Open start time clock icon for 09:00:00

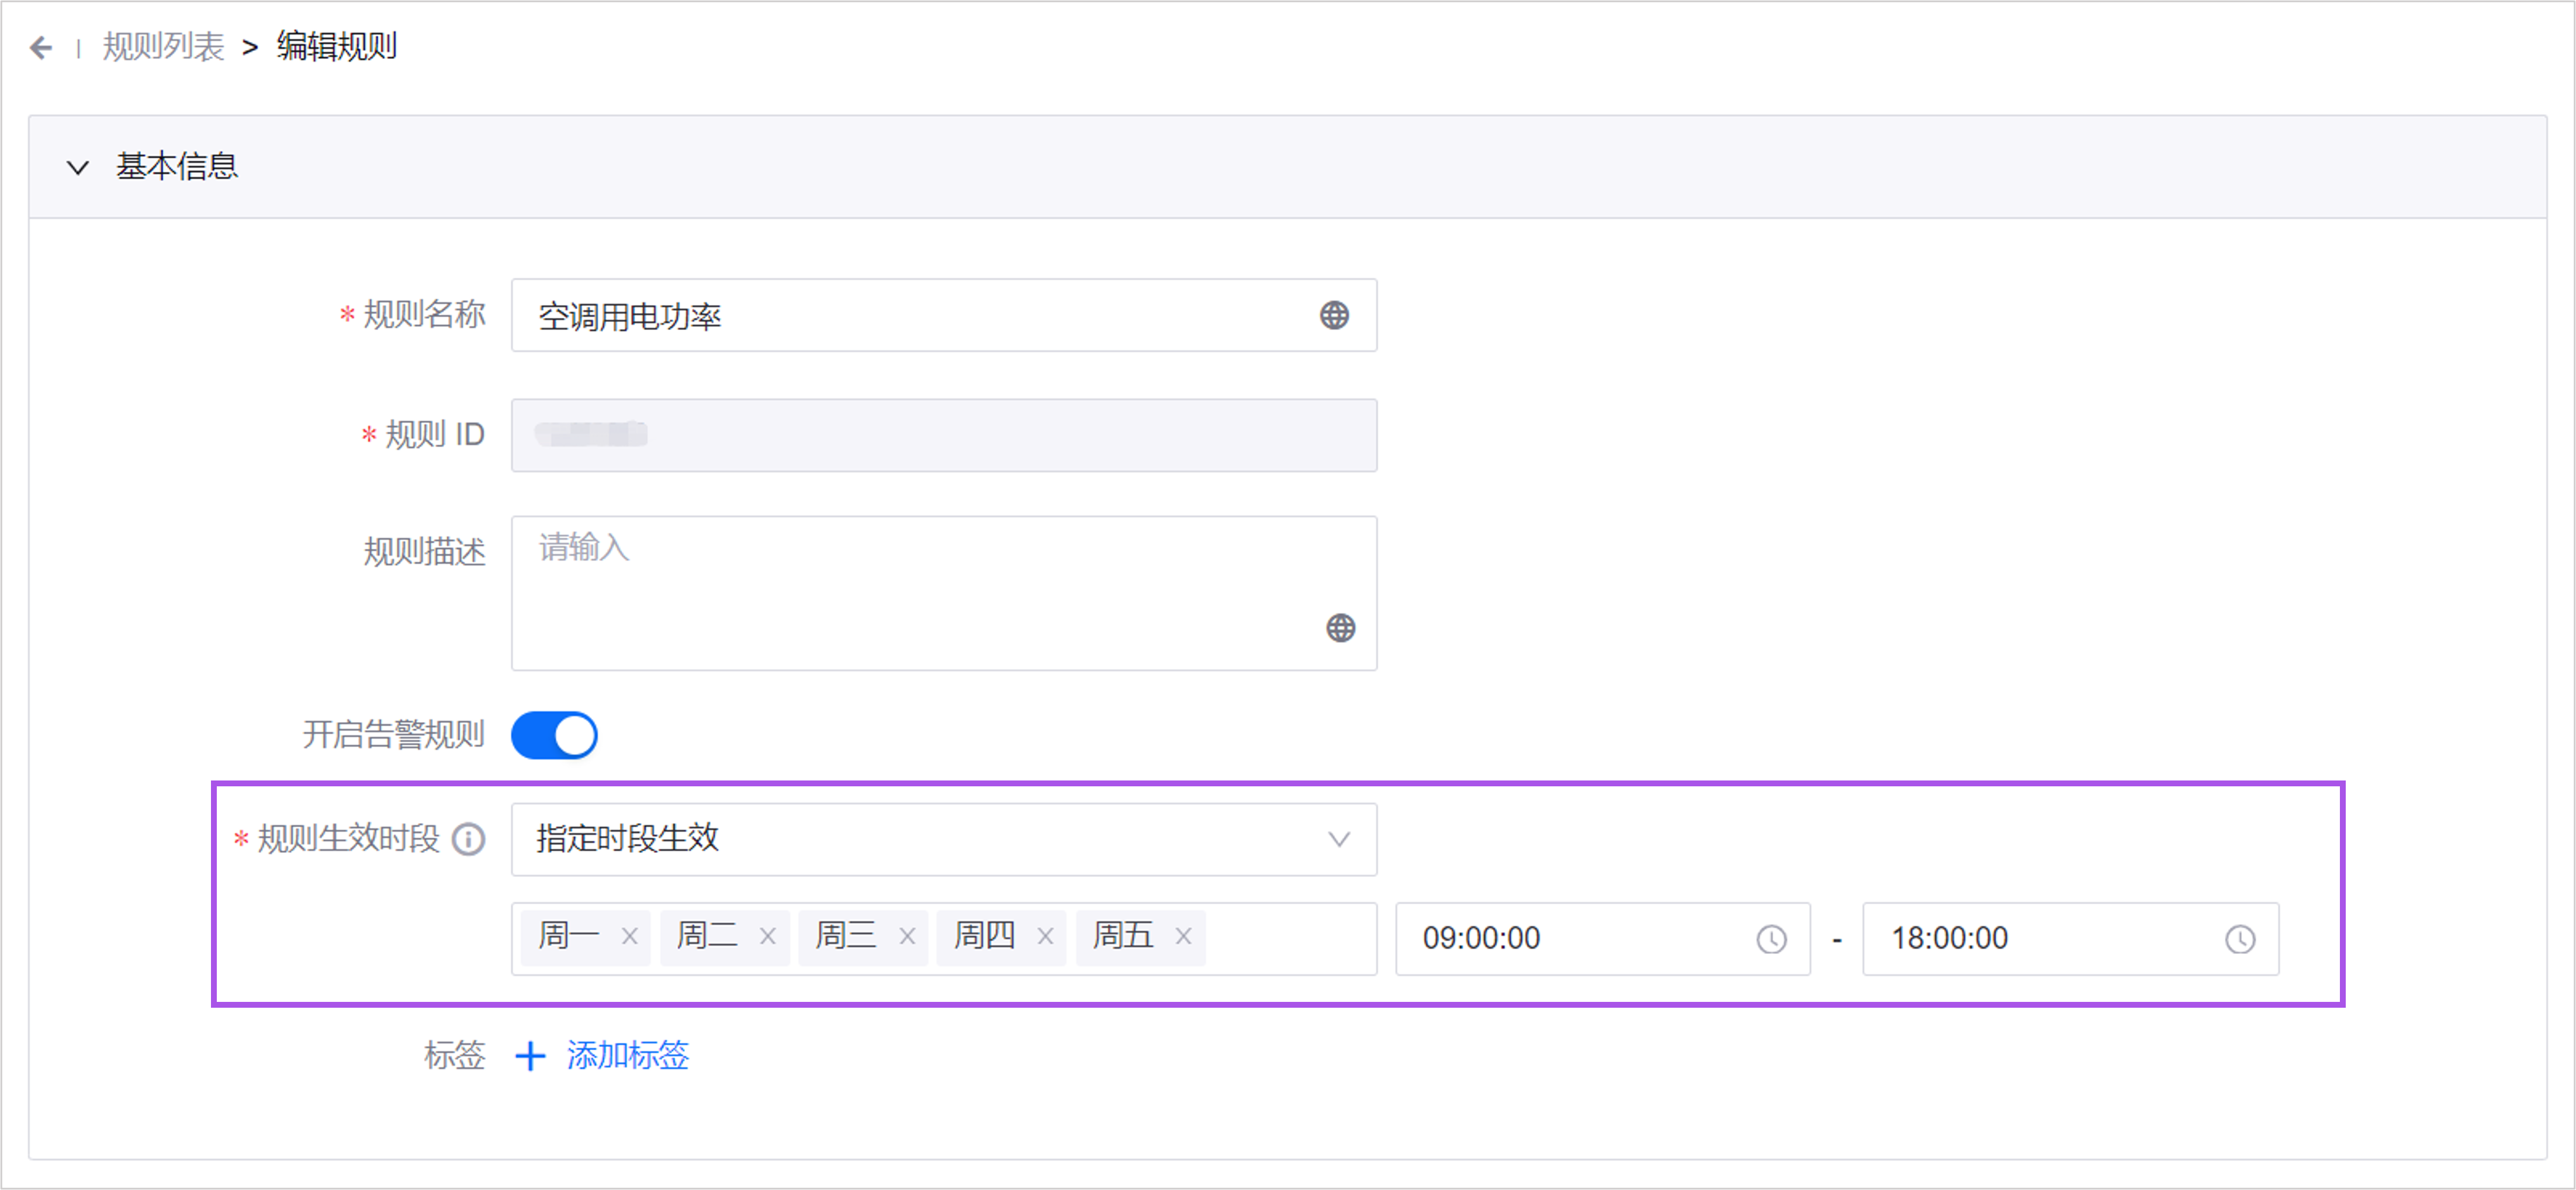(1771, 939)
